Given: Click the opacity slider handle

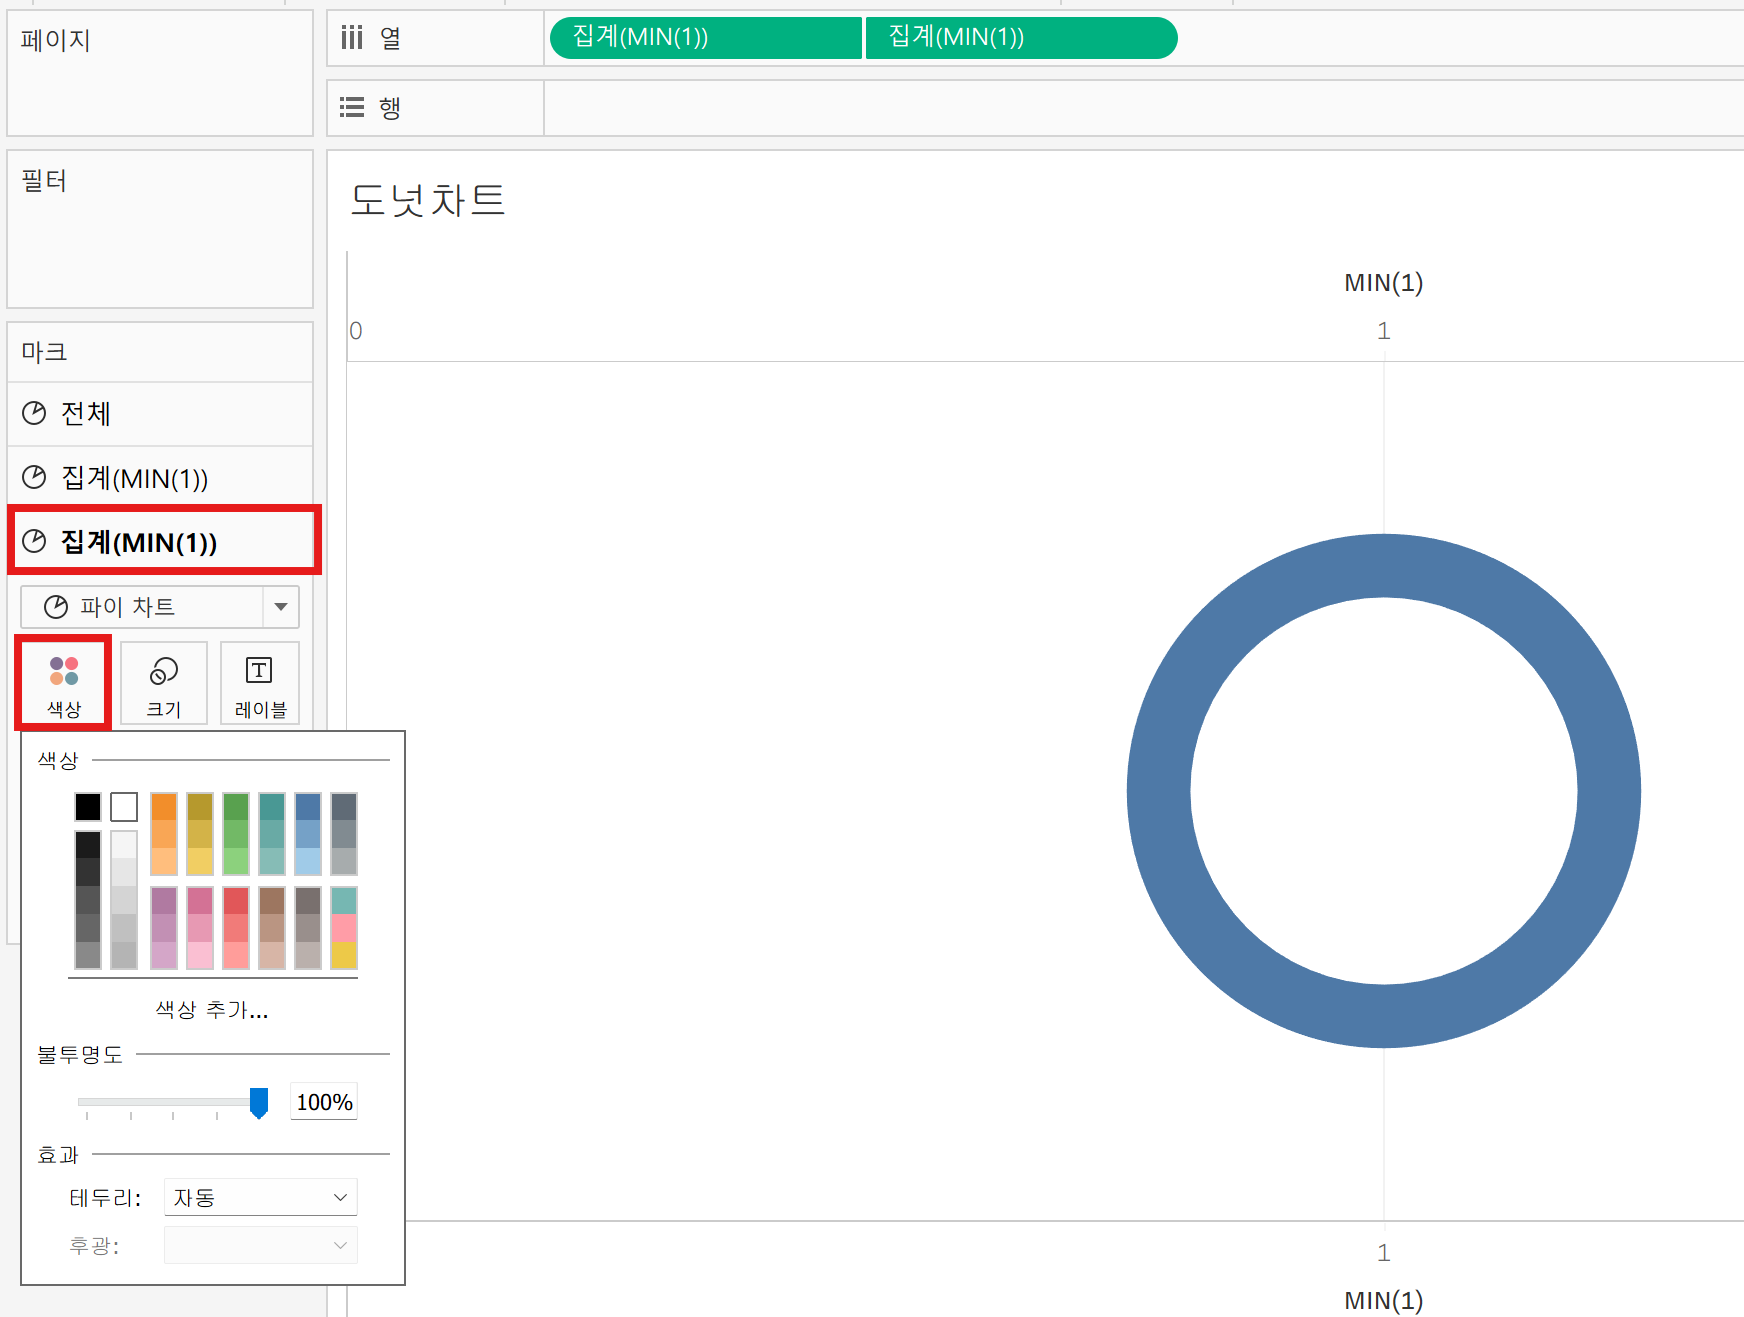Looking at the screenshot, I should point(259,1102).
